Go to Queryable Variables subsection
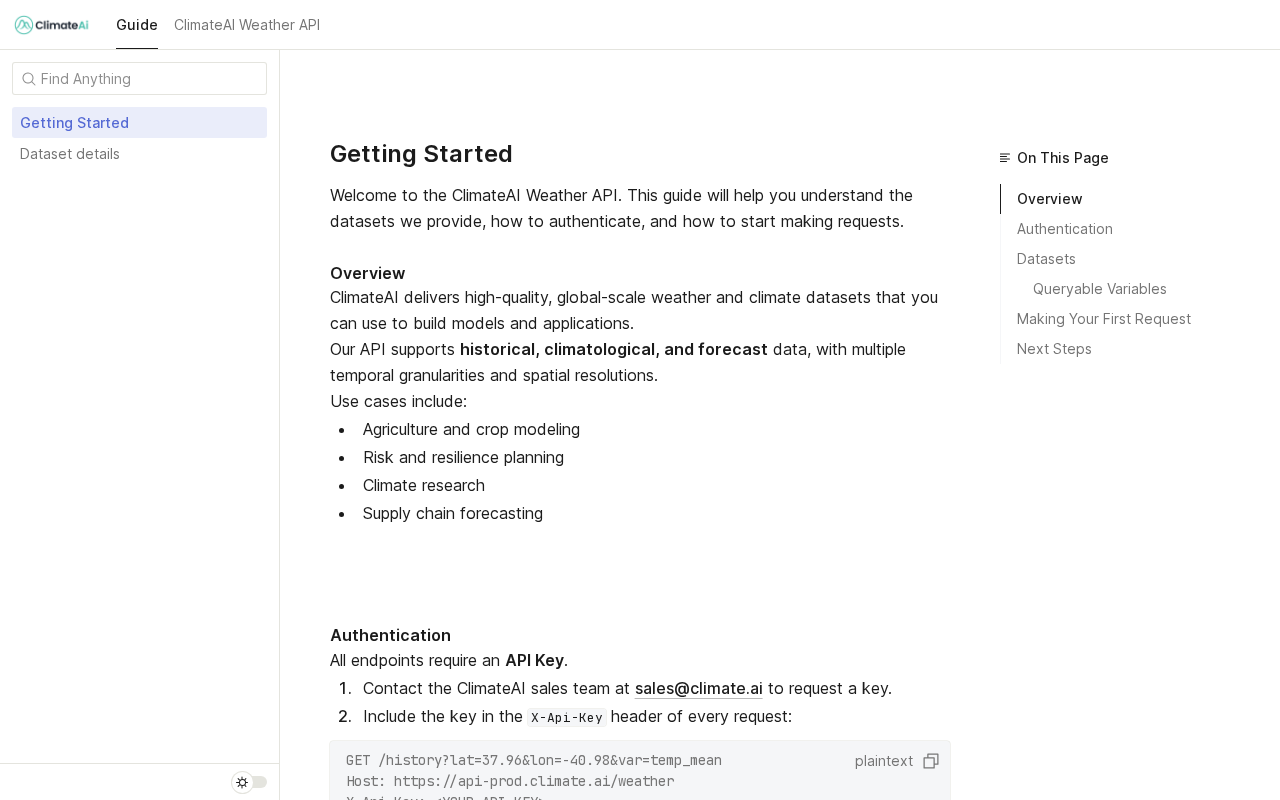This screenshot has width=1280, height=800. tap(1100, 289)
